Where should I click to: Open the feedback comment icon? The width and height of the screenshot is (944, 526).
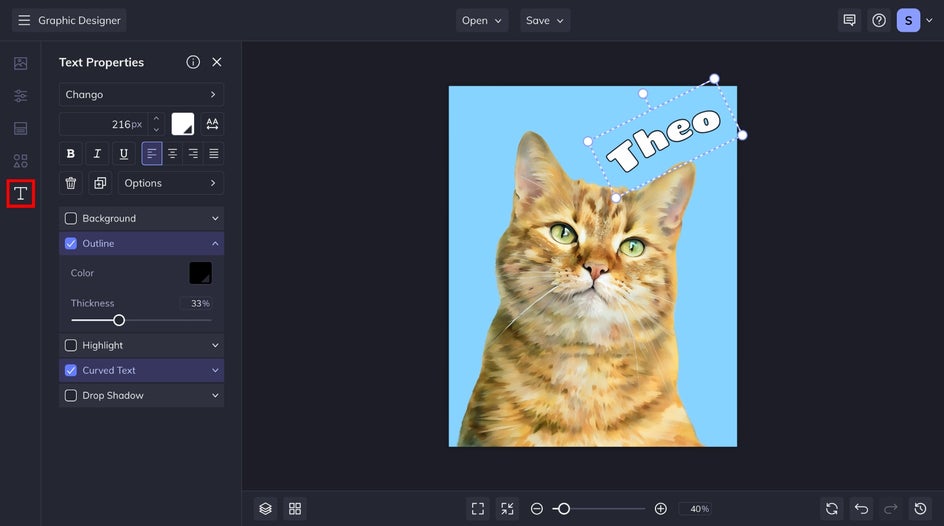849,20
